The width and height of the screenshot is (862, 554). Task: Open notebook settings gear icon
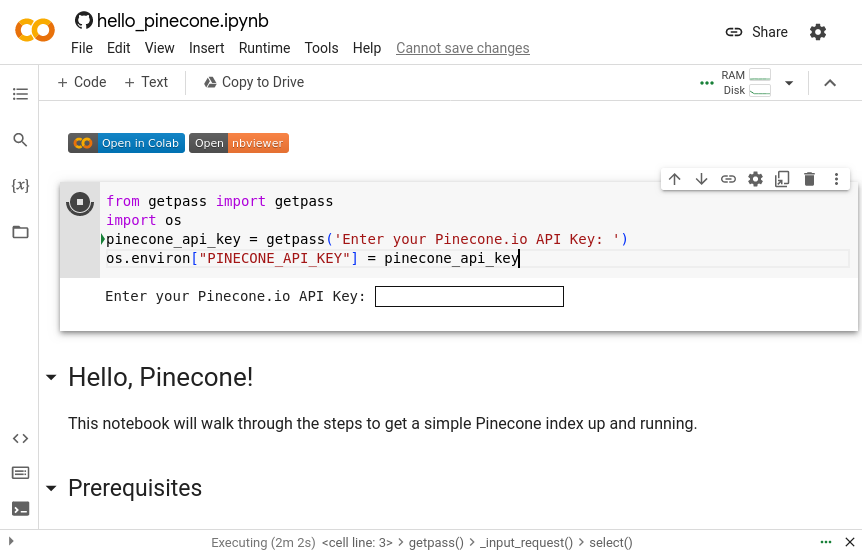point(817,32)
